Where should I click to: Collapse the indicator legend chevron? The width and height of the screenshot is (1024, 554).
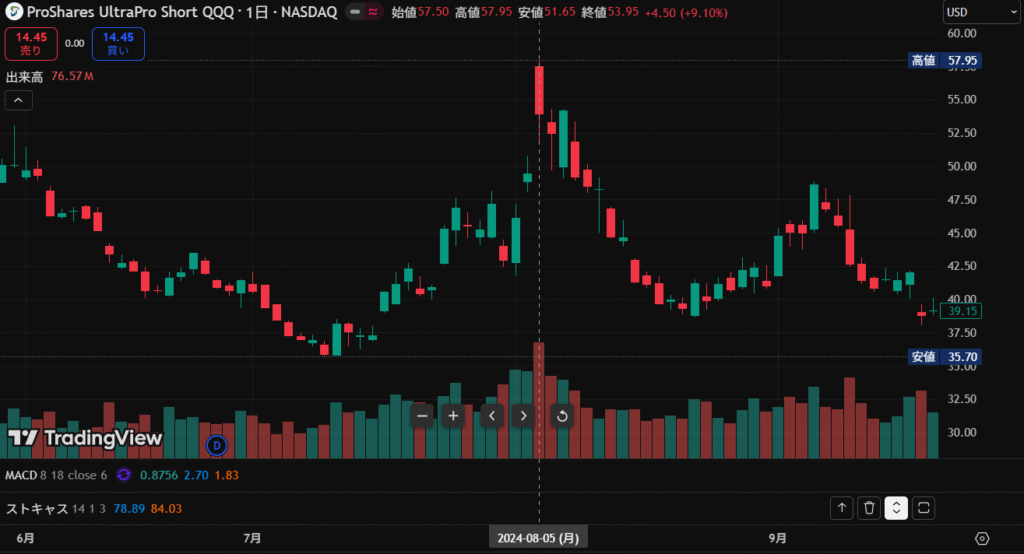tap(19, 100)
